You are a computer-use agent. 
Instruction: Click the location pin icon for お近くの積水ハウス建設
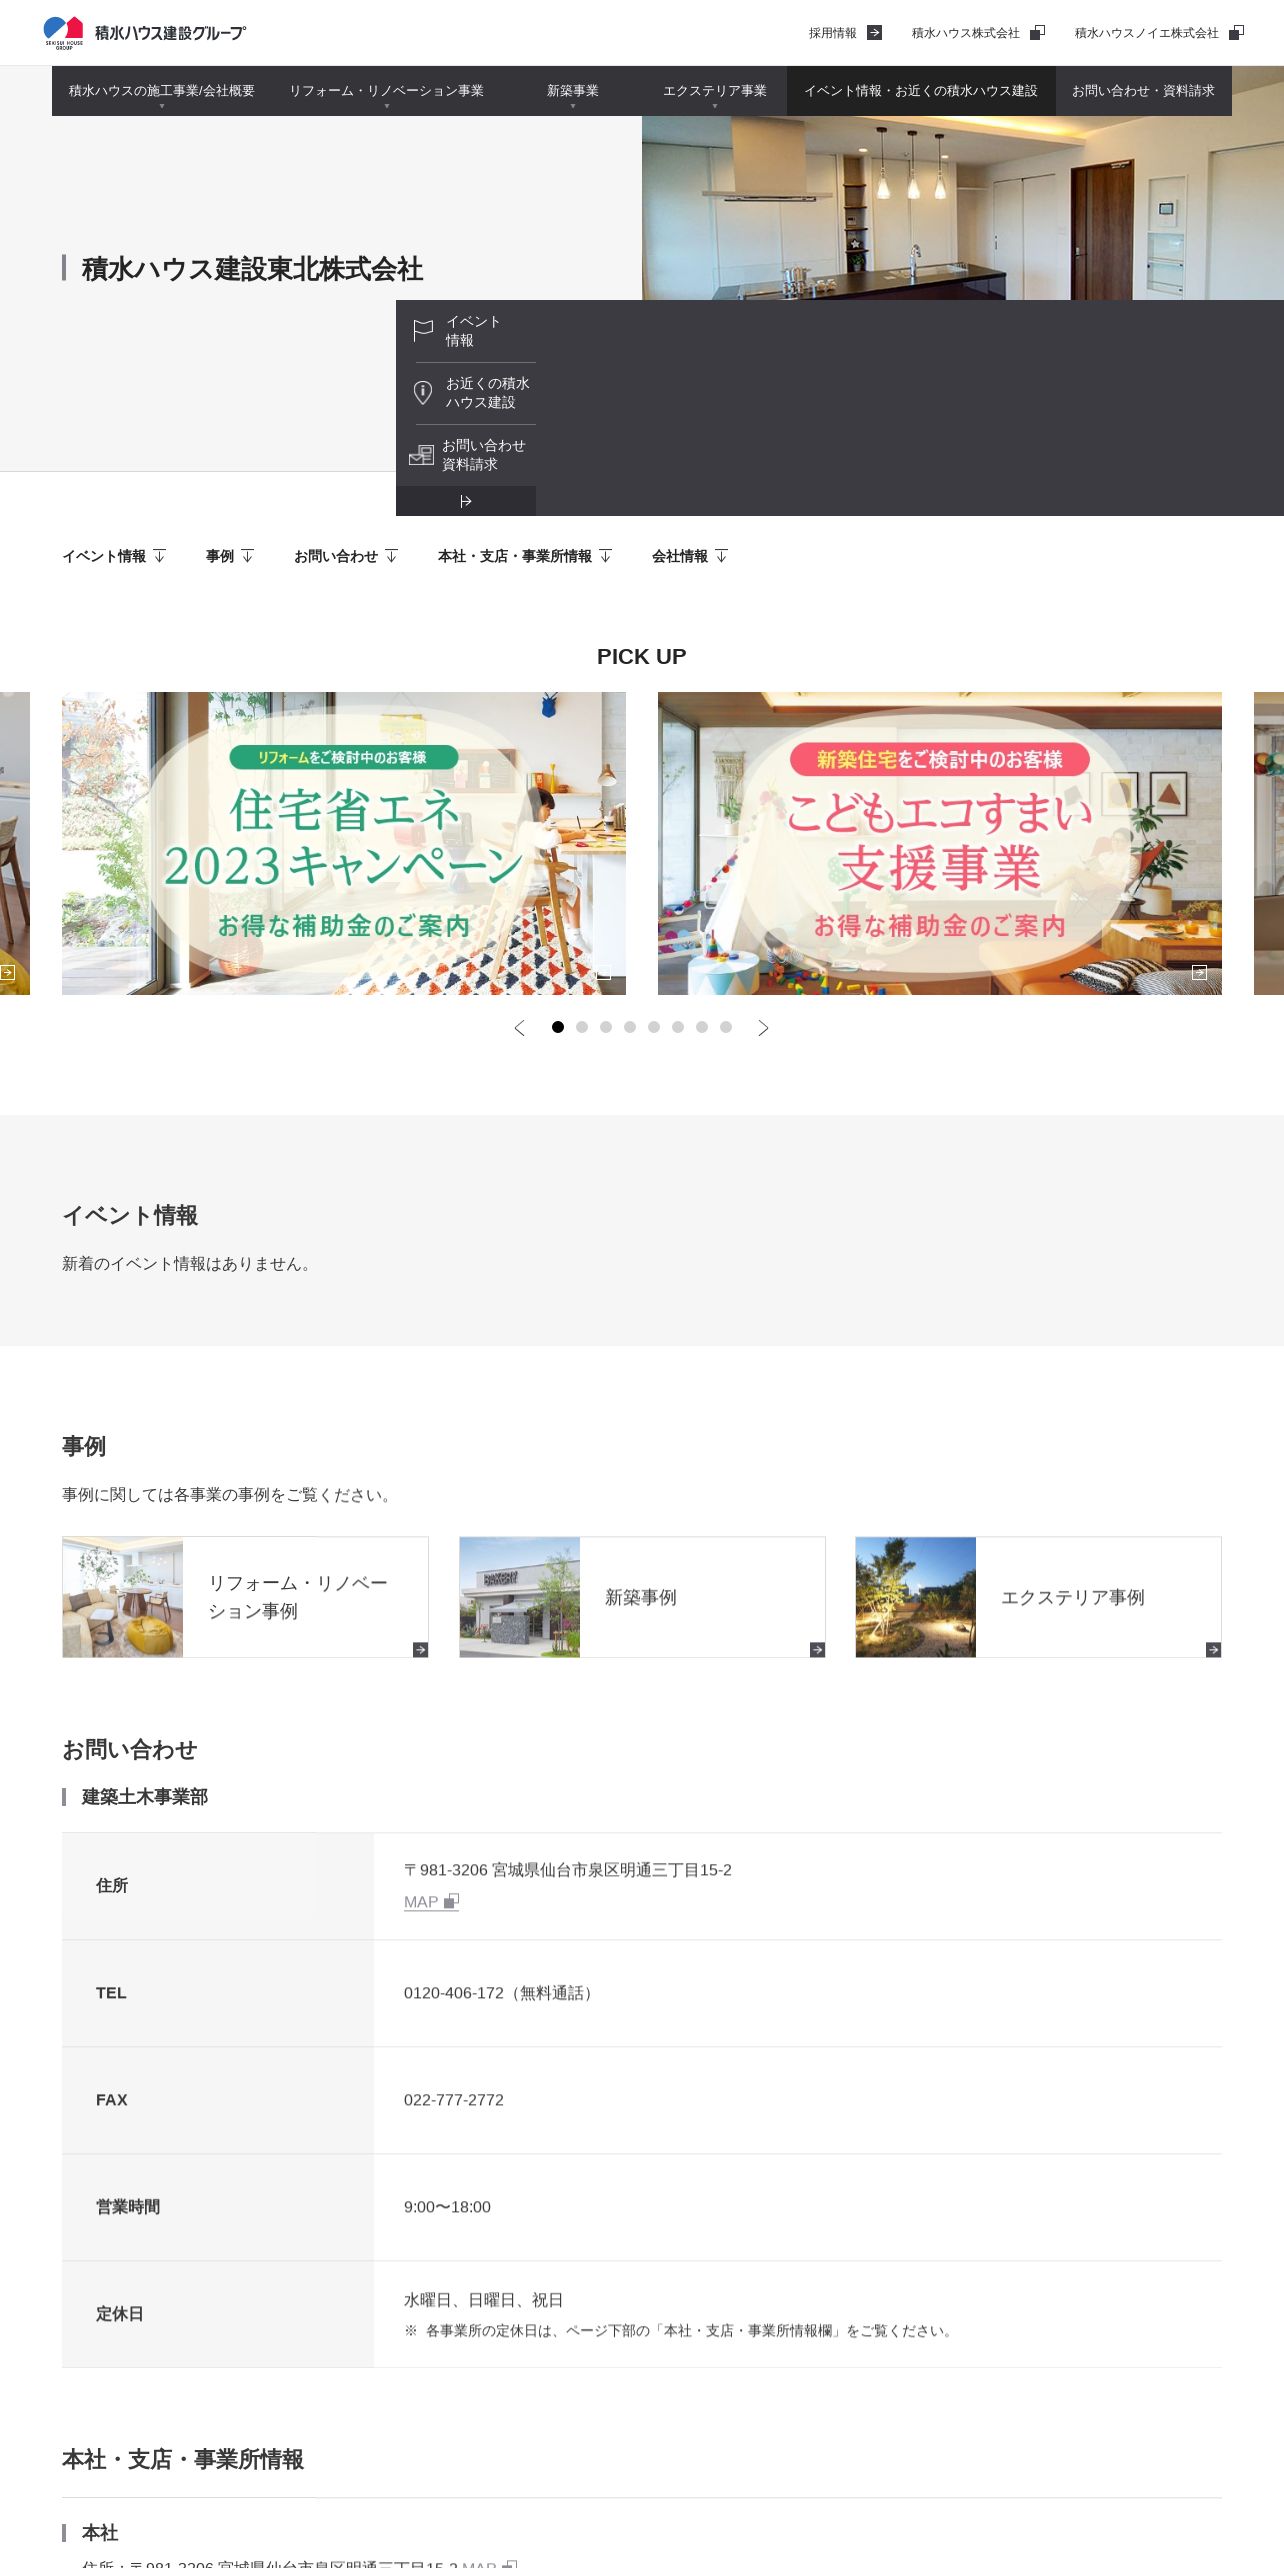[x=423, y=393]
